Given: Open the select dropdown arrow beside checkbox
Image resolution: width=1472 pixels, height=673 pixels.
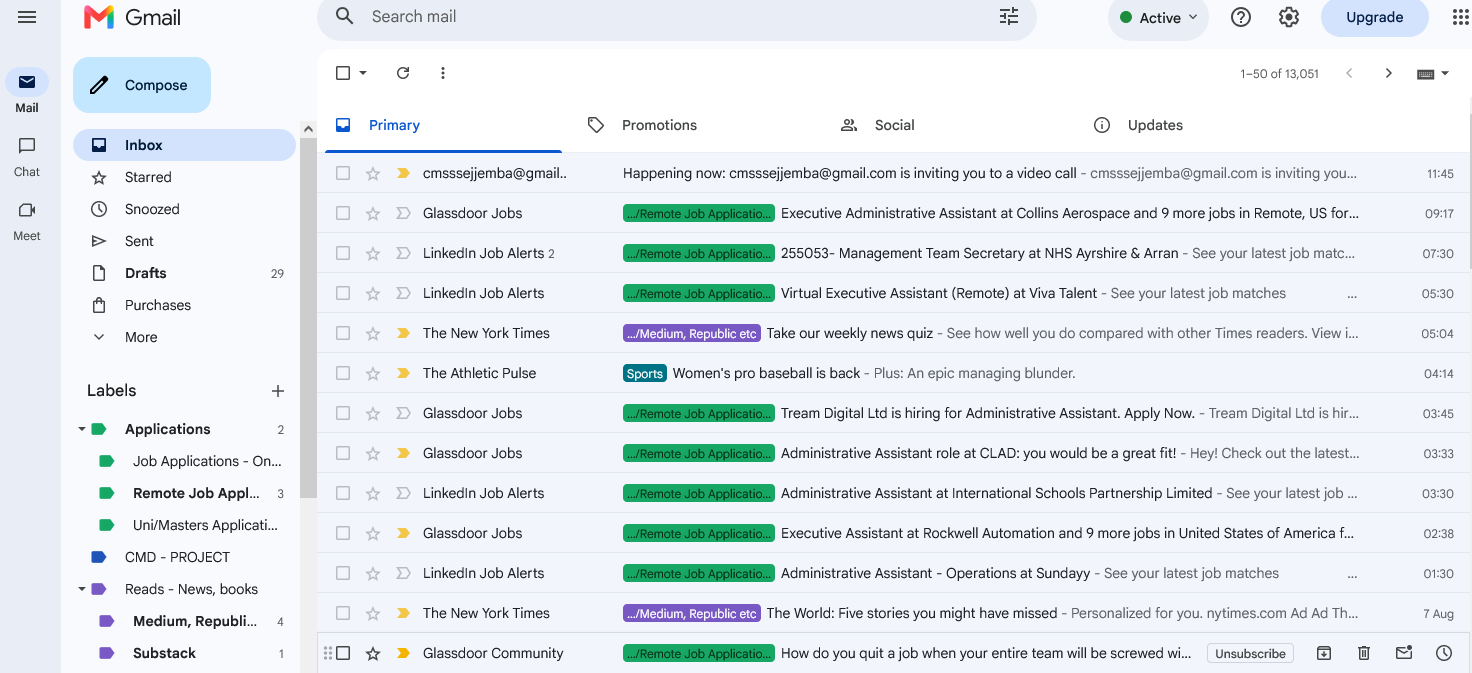Looking at the screenshot, I should pyautogui.click(x=363, y=73).
